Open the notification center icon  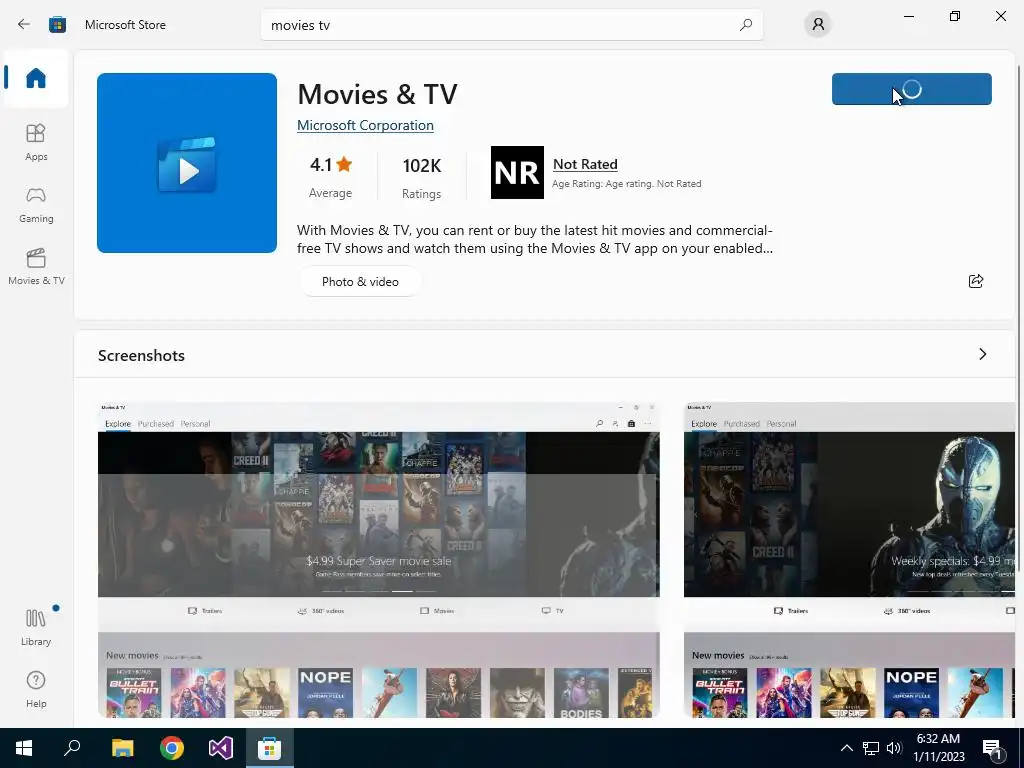click(x=992, y=748)
